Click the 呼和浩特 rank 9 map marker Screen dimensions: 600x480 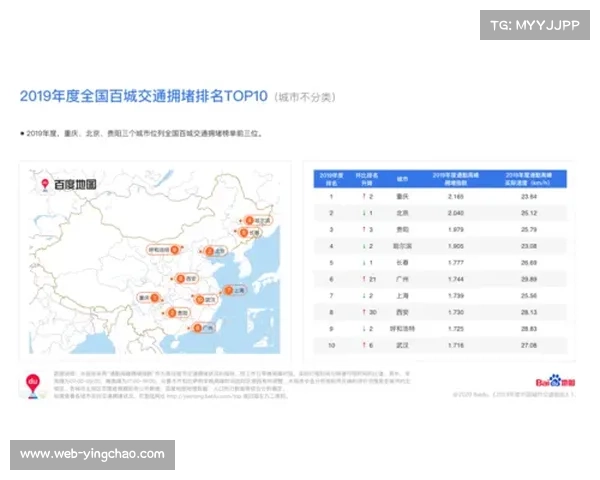164,250
